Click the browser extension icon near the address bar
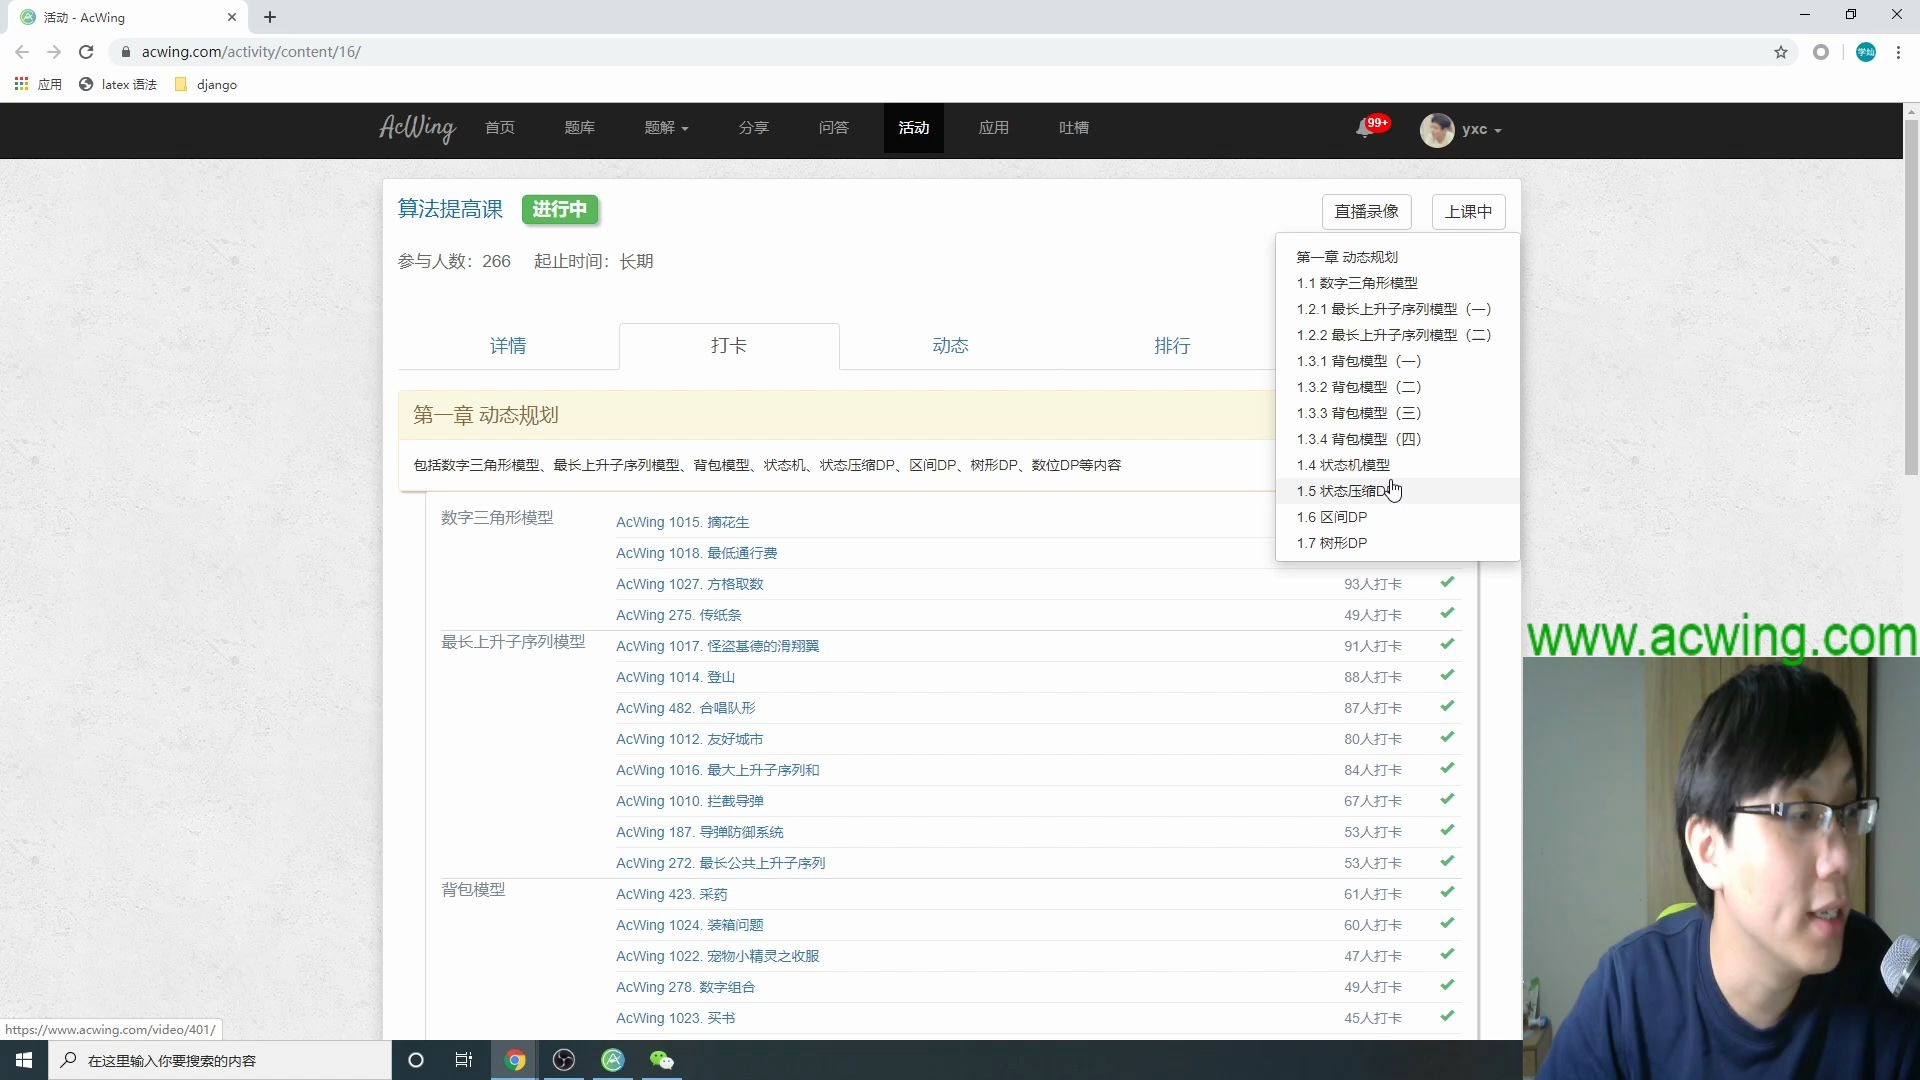 click(1821, 52)
